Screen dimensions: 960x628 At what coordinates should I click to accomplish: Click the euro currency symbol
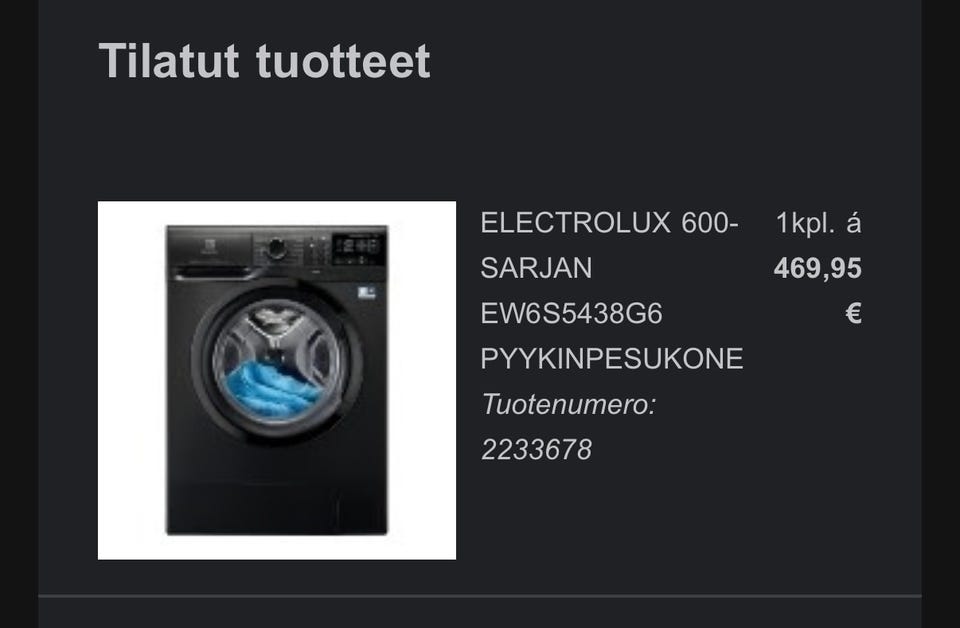click(x=853, y=313)
